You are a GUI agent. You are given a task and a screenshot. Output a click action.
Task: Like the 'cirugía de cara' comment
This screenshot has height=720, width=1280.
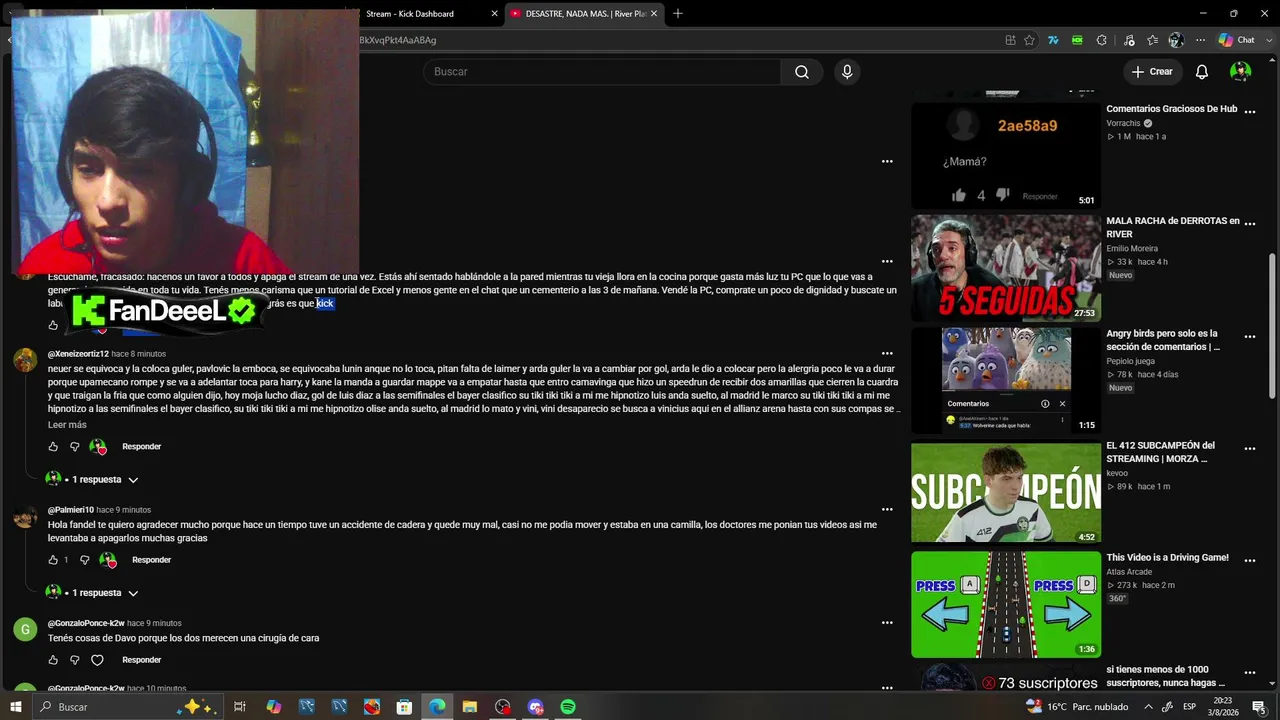click(x=53, y=660)
